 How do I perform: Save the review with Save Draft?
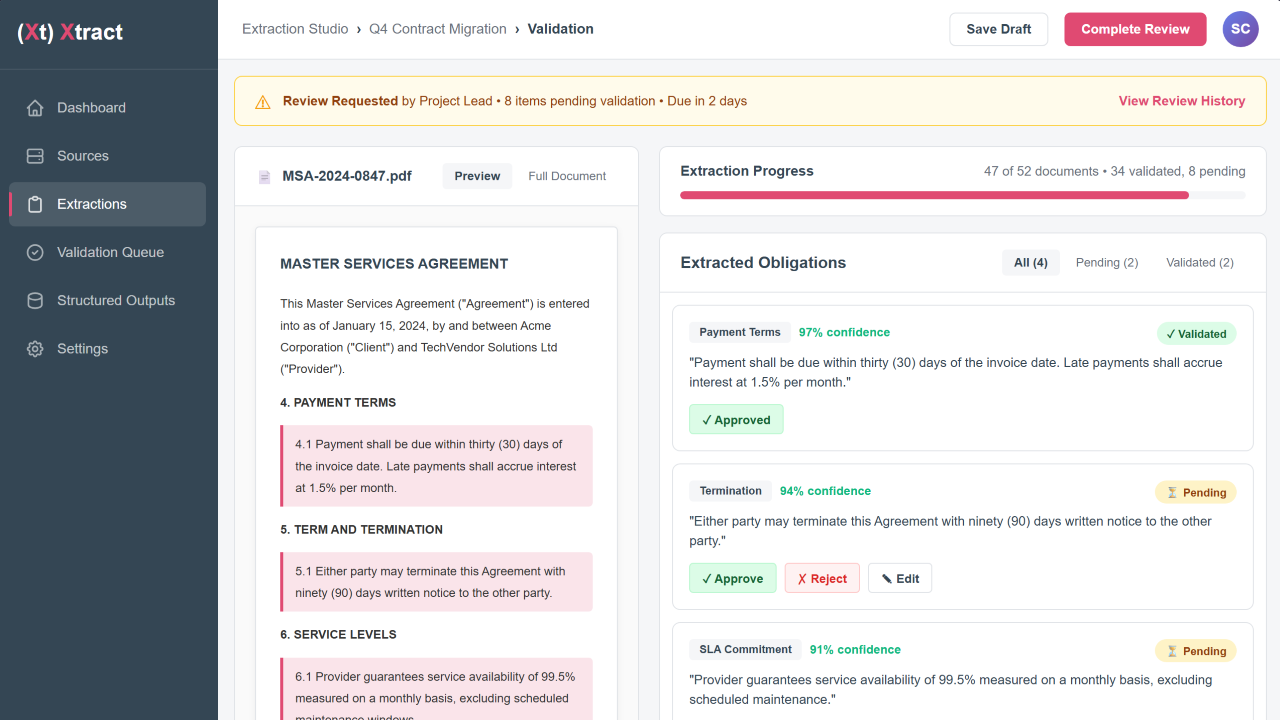pos(999,29)
